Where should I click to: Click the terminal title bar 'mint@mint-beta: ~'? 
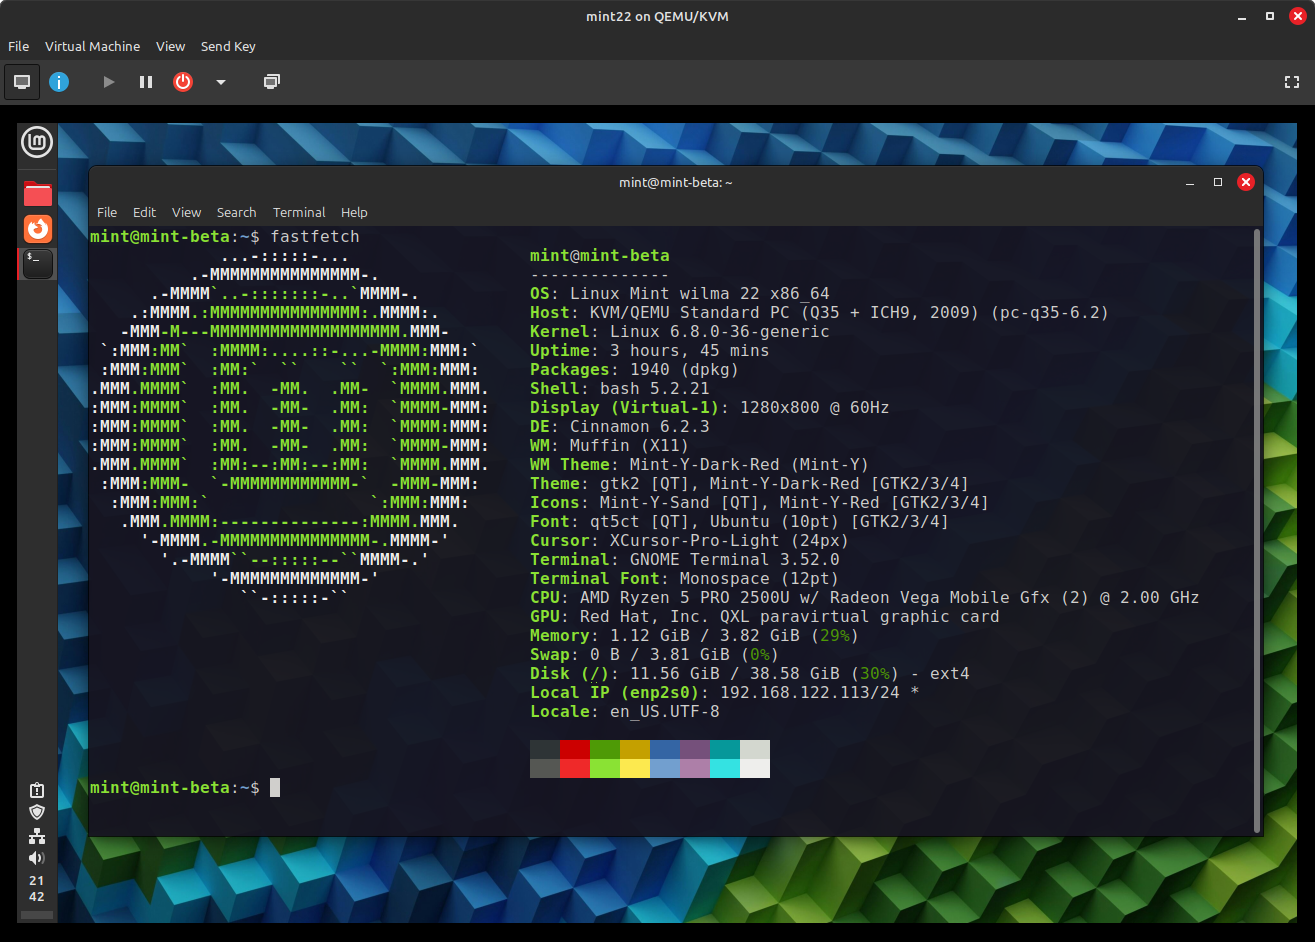coord(676,182)
